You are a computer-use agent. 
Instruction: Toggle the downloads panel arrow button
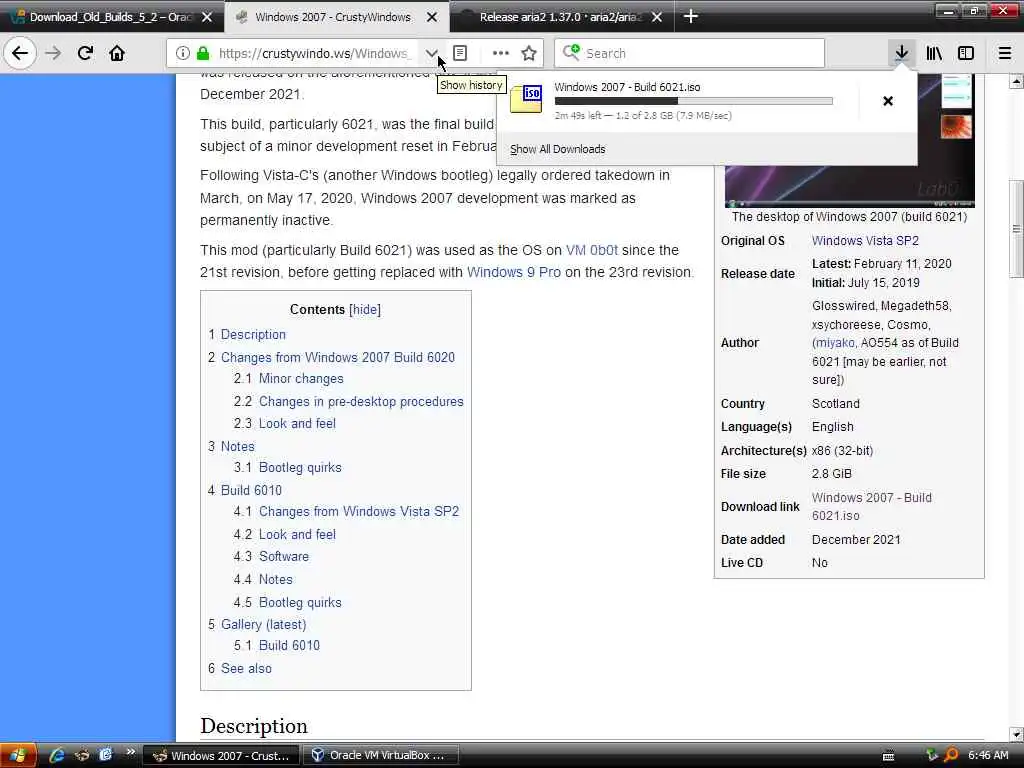901,53
